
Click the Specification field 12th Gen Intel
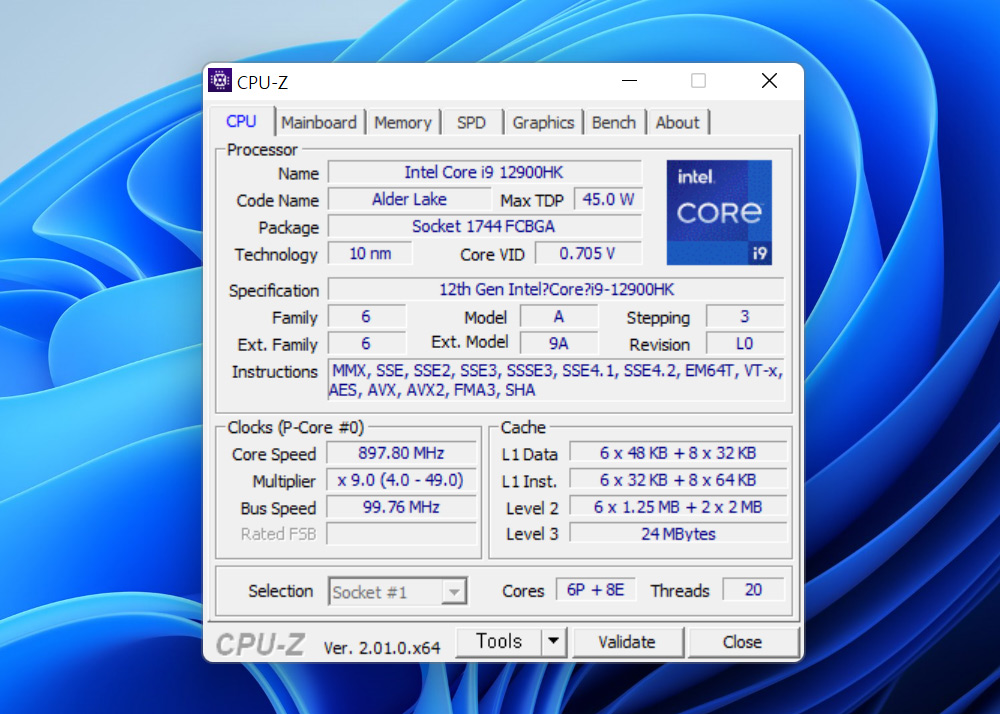pyautogui.click(x=556, y=289)
